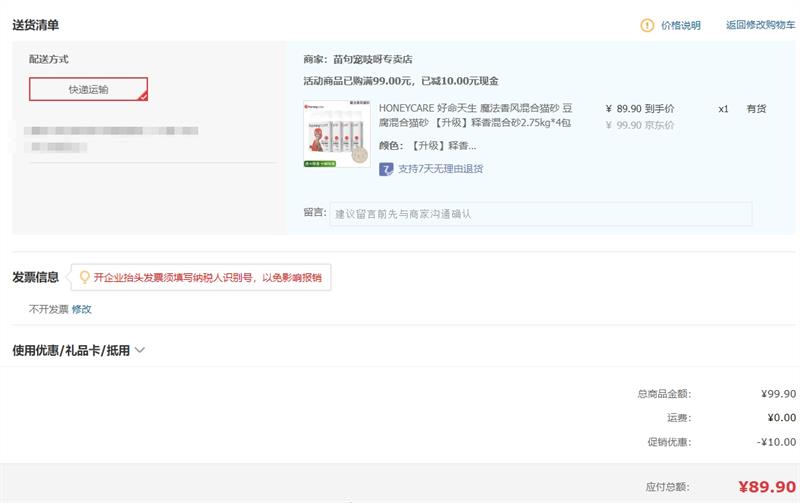Image resolution: width=800 pixels, height=503 pixels.
Task: Focus the 留言 message input field
Action: tap(540, 214)
